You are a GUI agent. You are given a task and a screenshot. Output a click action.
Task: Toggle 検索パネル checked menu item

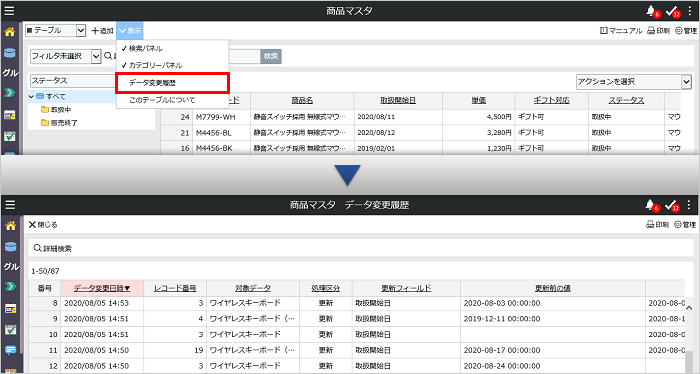coord(172,49)
